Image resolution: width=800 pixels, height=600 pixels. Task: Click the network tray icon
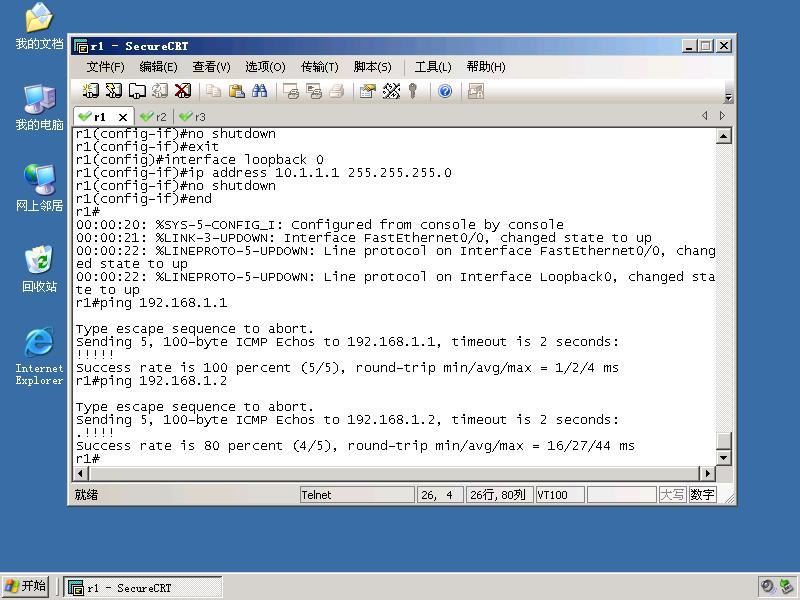[x=786, y=587]
